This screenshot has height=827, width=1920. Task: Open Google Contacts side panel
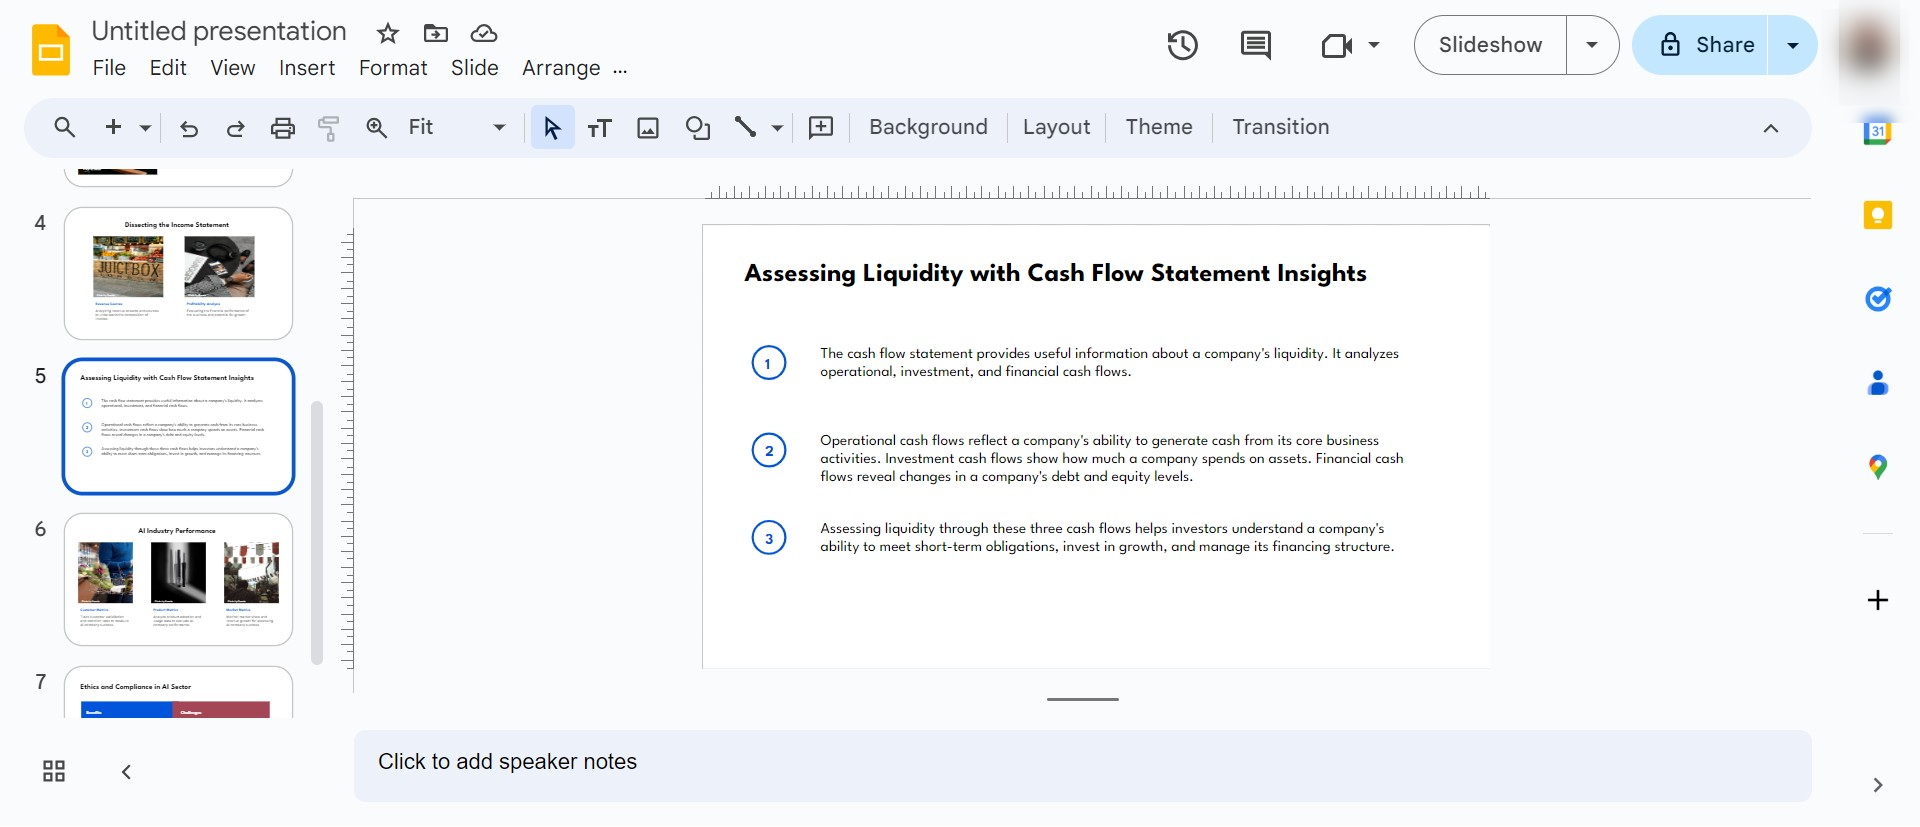[1878, 383]
